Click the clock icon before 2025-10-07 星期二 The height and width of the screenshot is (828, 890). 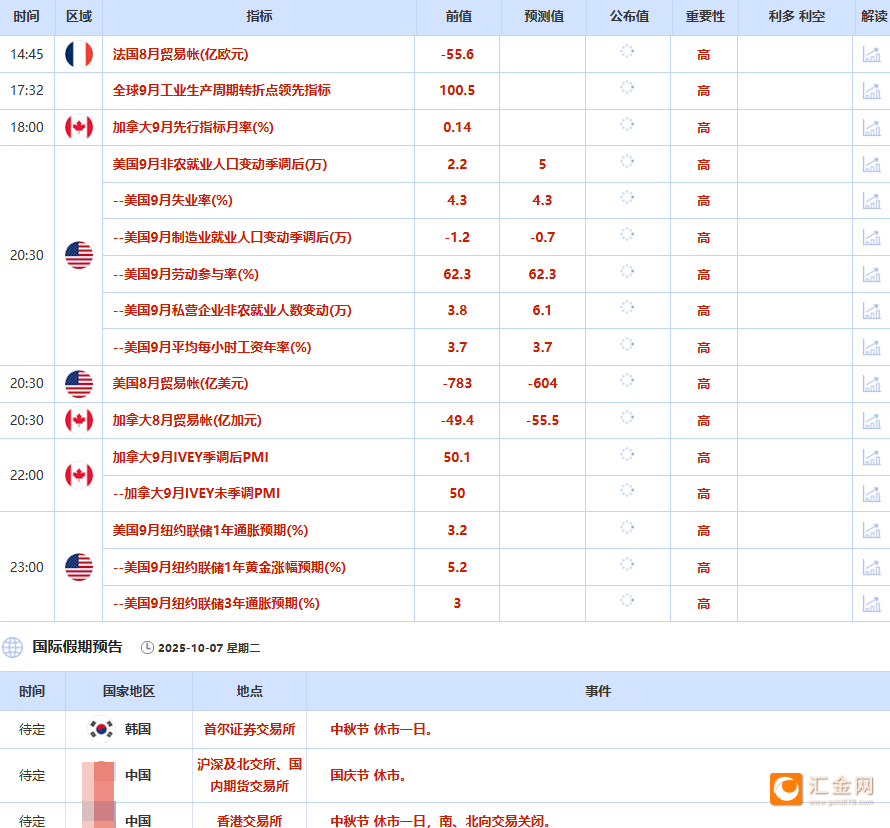coord(147,647)
